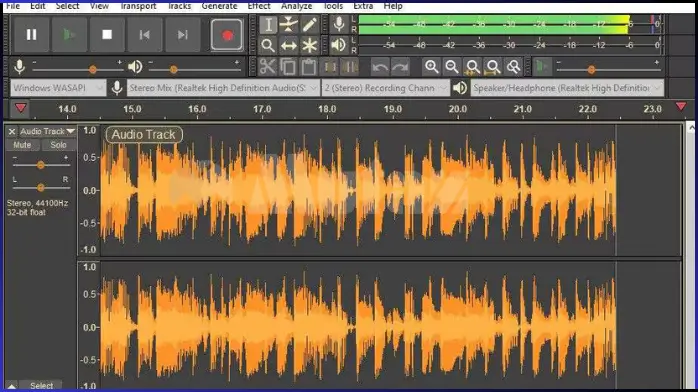Open the Select menu
Screen dimensions: 698x392
pos(68,6)
